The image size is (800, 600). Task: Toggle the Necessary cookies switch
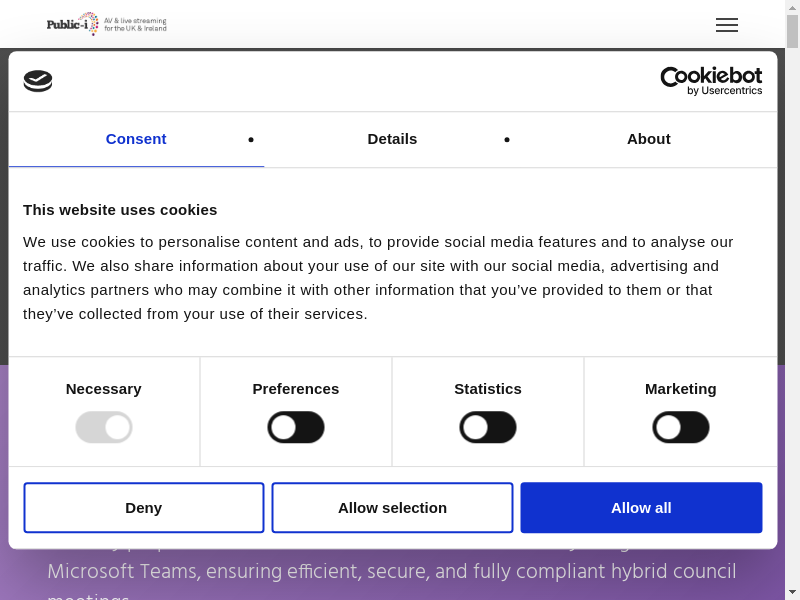click(104, 427)
